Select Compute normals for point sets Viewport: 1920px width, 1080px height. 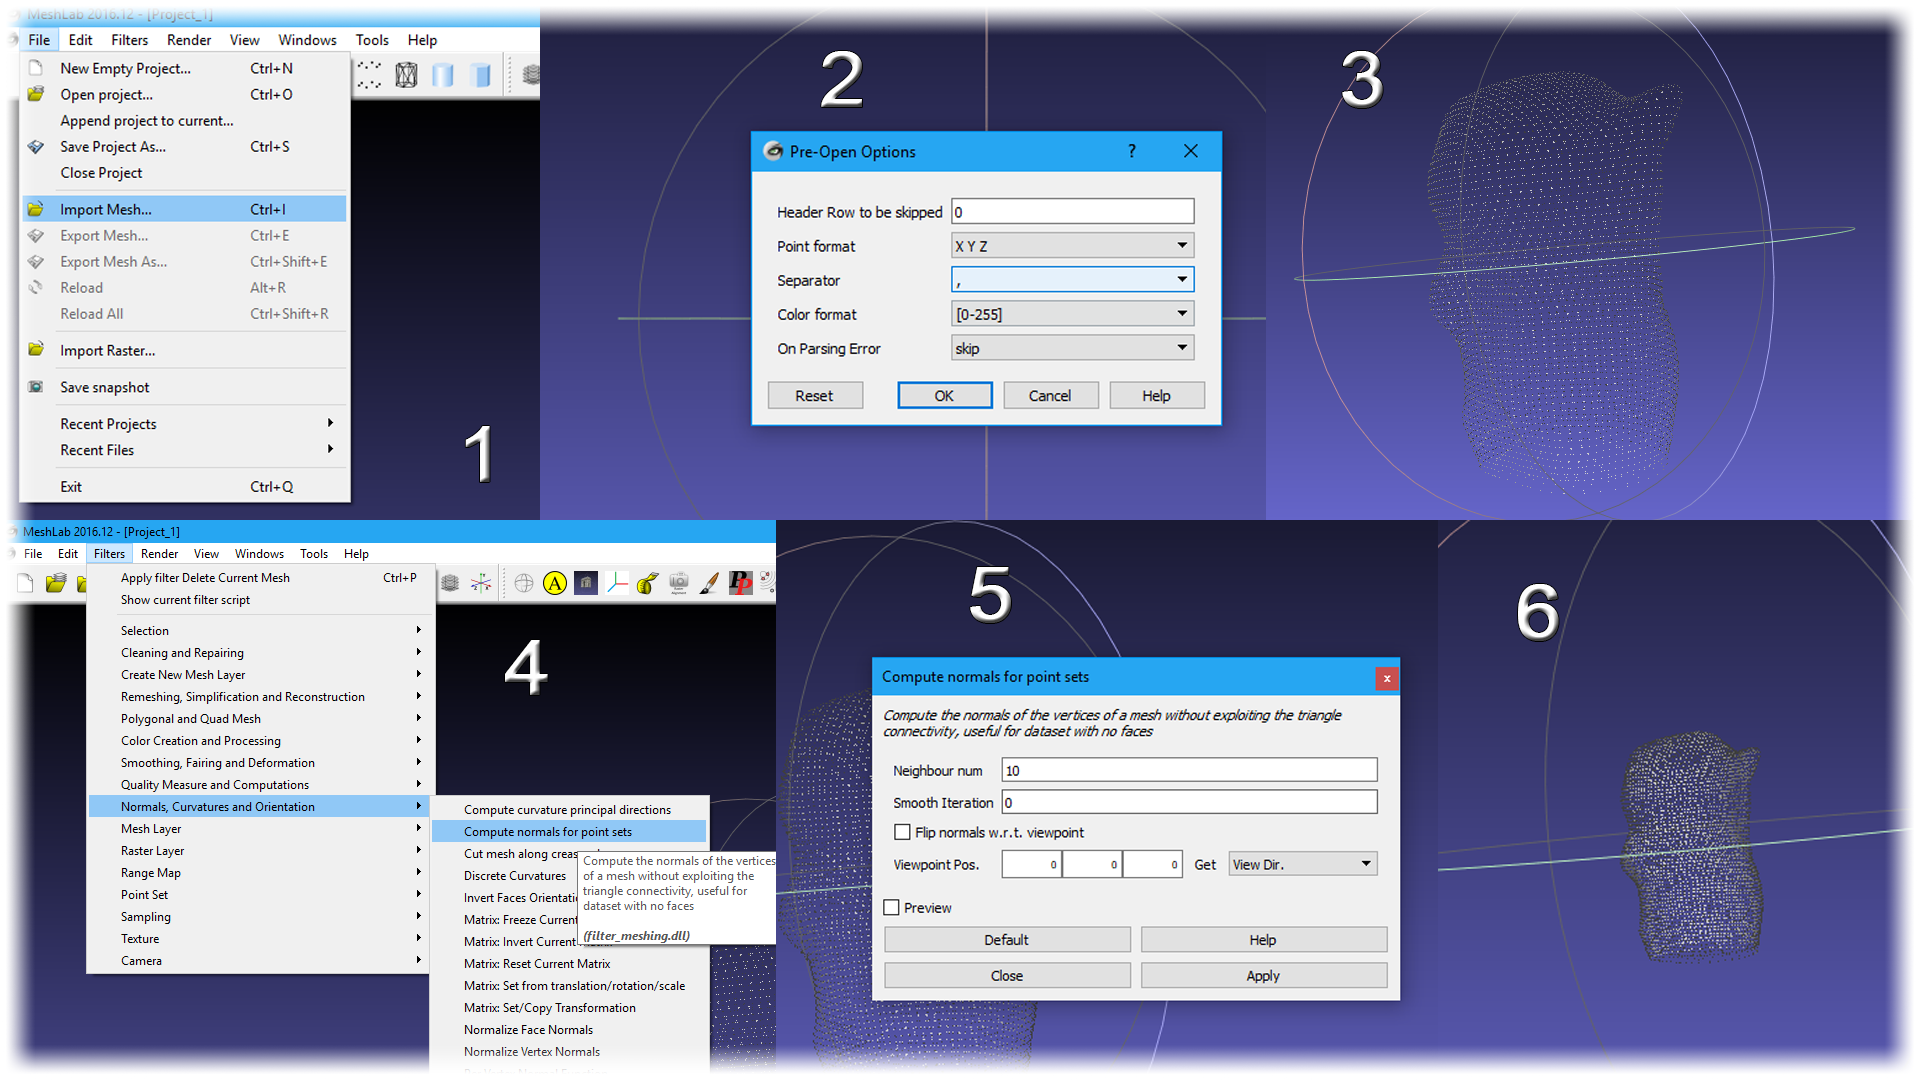pos(548,832)
